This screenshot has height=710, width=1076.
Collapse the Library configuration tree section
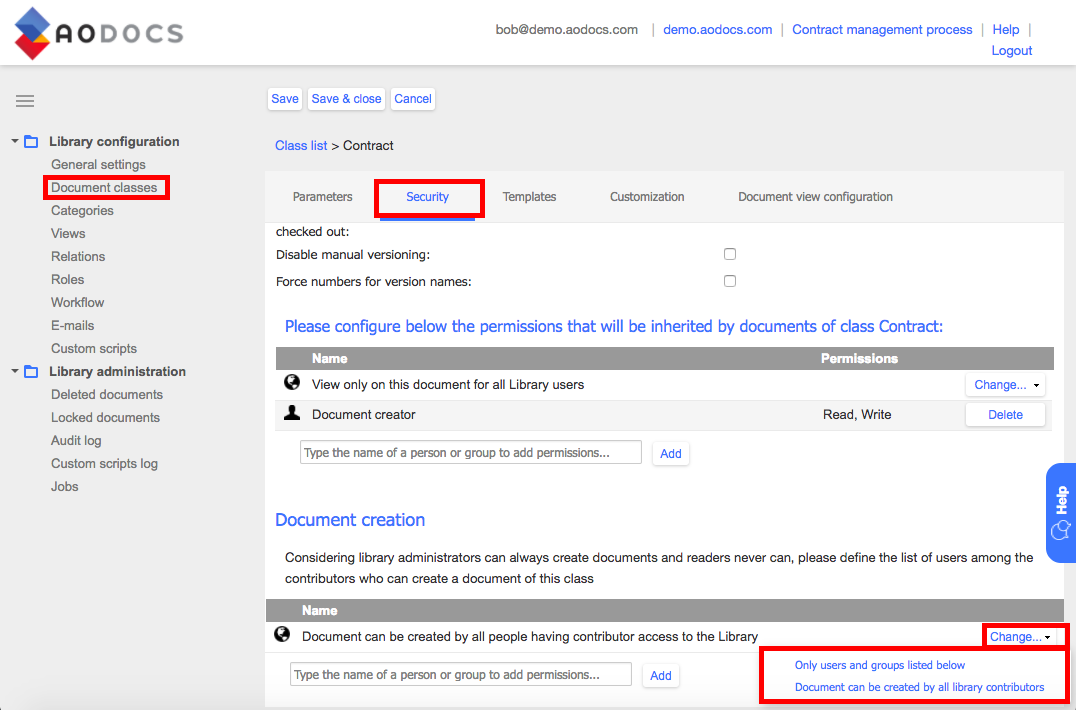[x=14, y=141]
